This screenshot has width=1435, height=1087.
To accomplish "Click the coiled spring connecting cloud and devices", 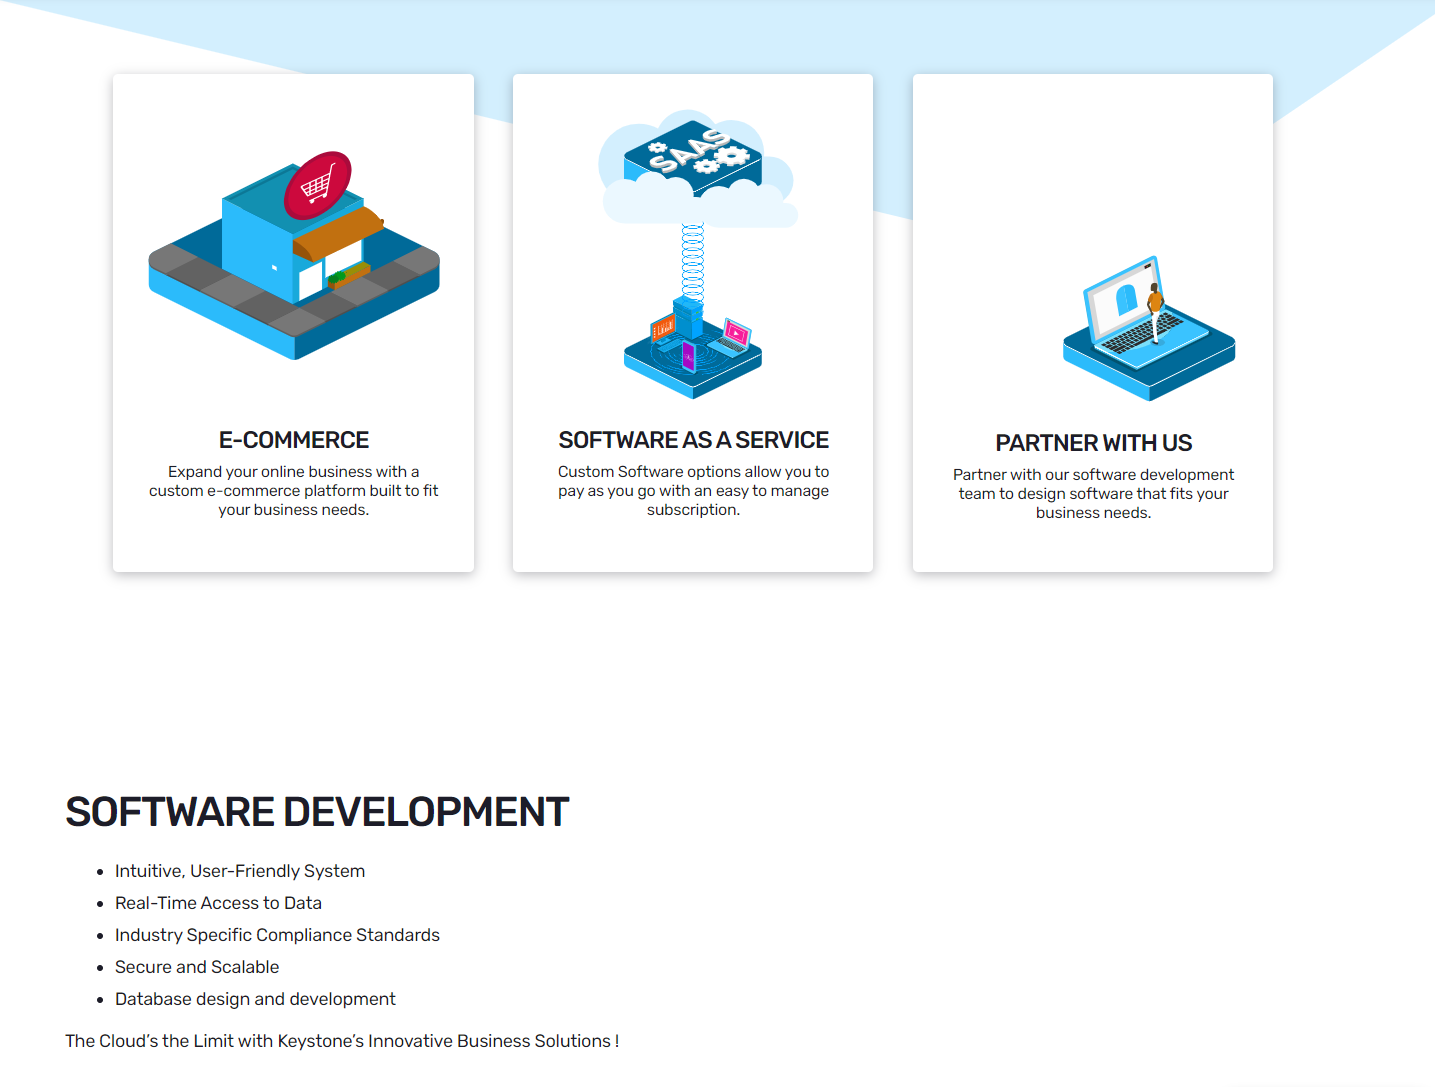I will [693, 260].
